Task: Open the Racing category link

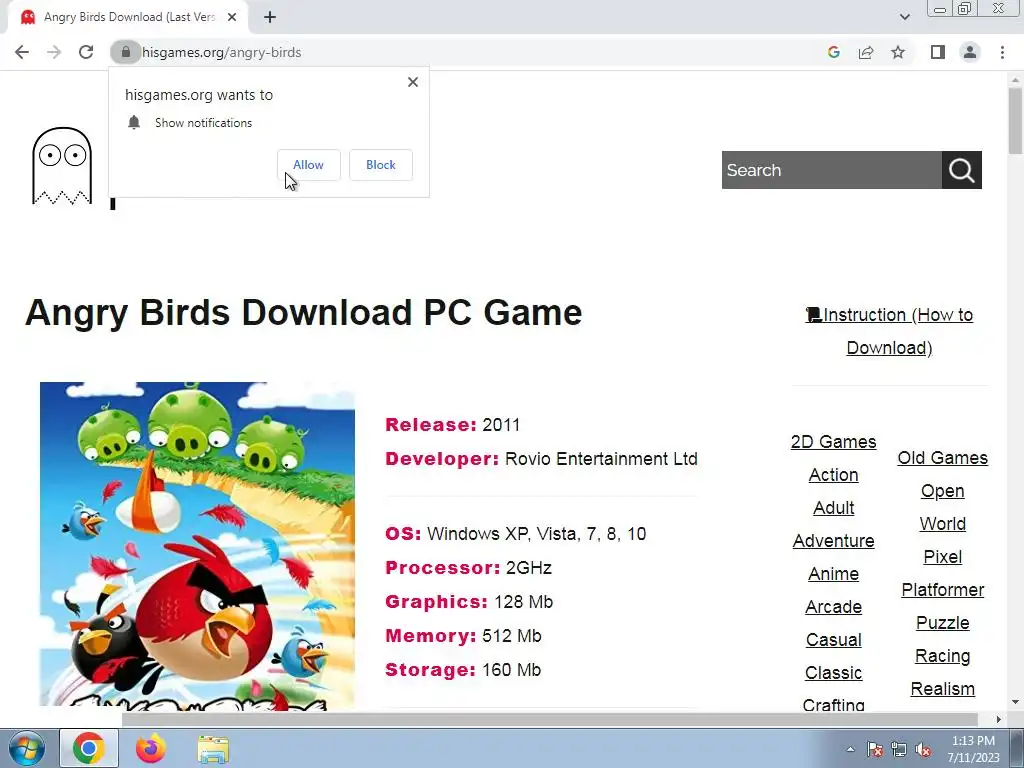Action: point(942,656)
